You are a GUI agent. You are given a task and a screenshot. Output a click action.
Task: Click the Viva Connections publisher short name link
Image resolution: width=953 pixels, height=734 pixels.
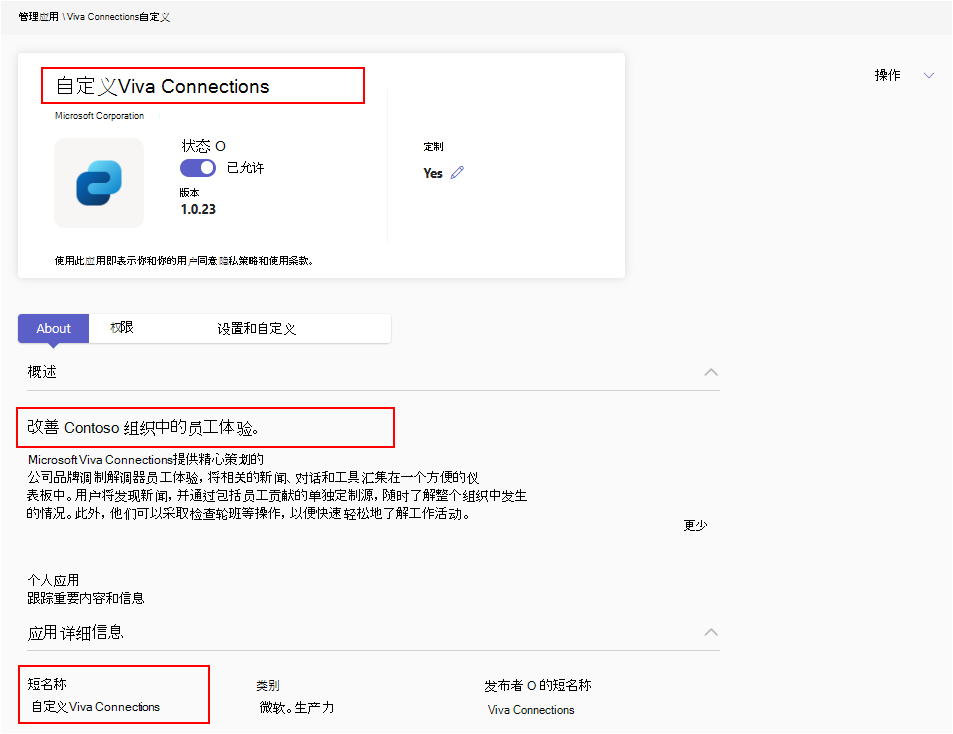[x=530, y=709]
